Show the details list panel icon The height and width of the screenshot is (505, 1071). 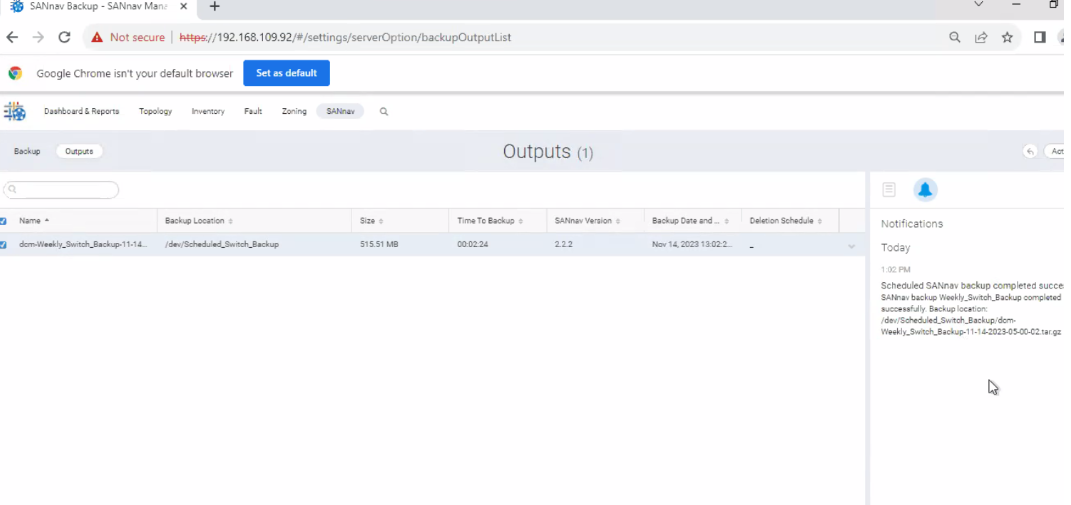point(889,189)
